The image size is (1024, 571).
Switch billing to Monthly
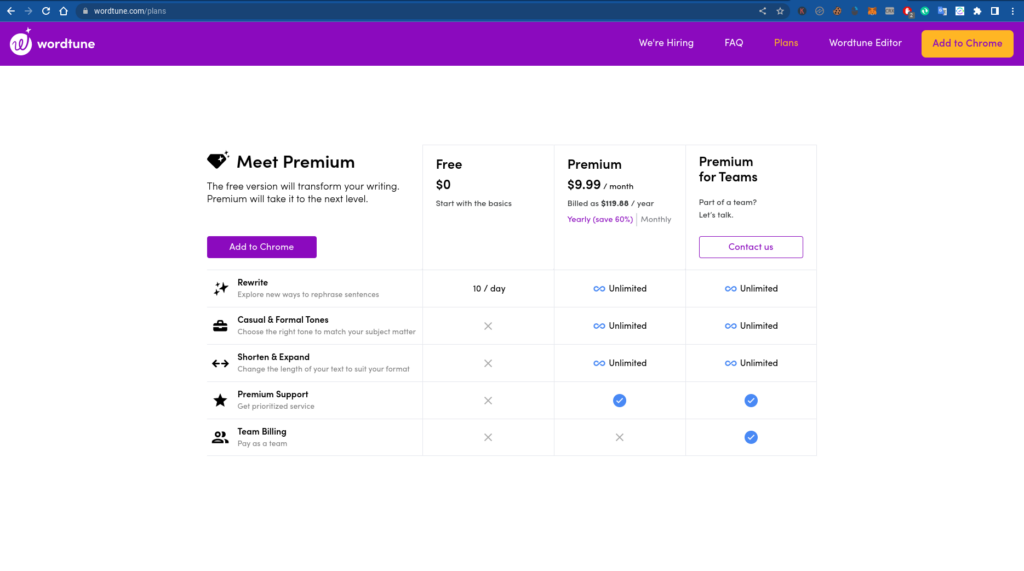pos(656,220)
